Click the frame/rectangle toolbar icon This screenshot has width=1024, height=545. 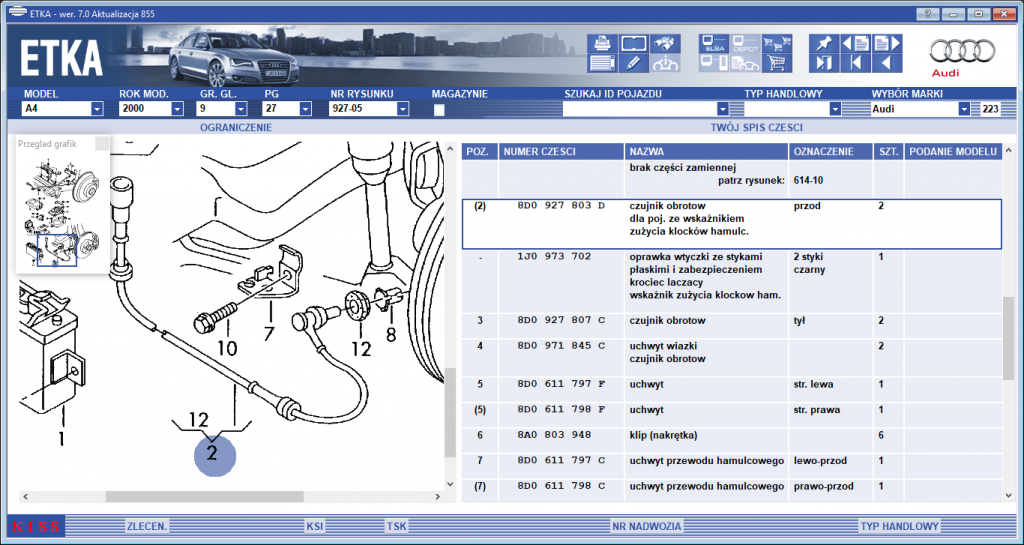tap(633, 44)
